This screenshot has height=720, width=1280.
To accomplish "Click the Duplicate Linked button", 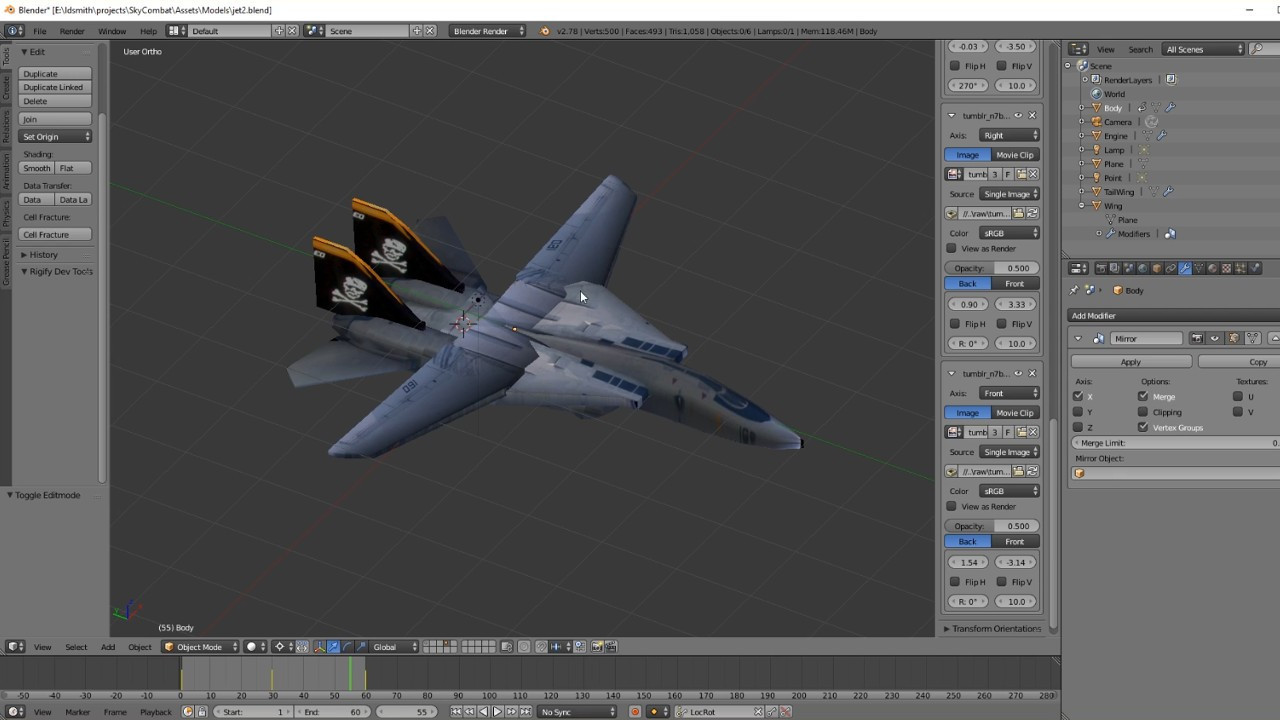I will (55, 87).
